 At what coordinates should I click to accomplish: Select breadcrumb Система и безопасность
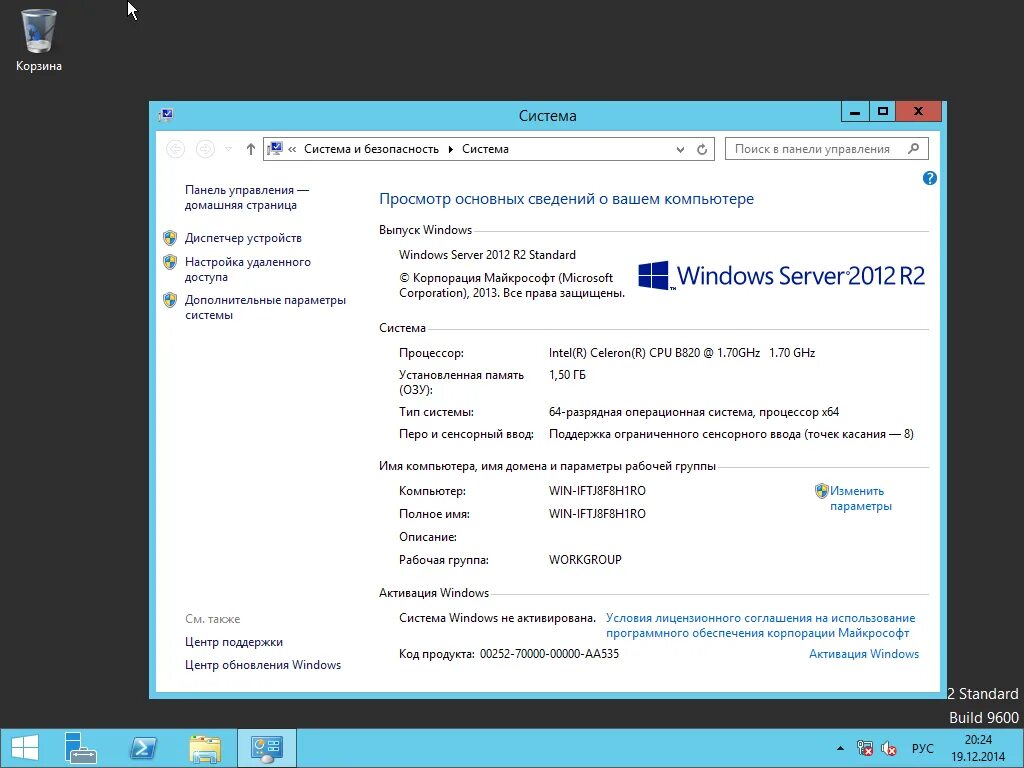point(371,149)
